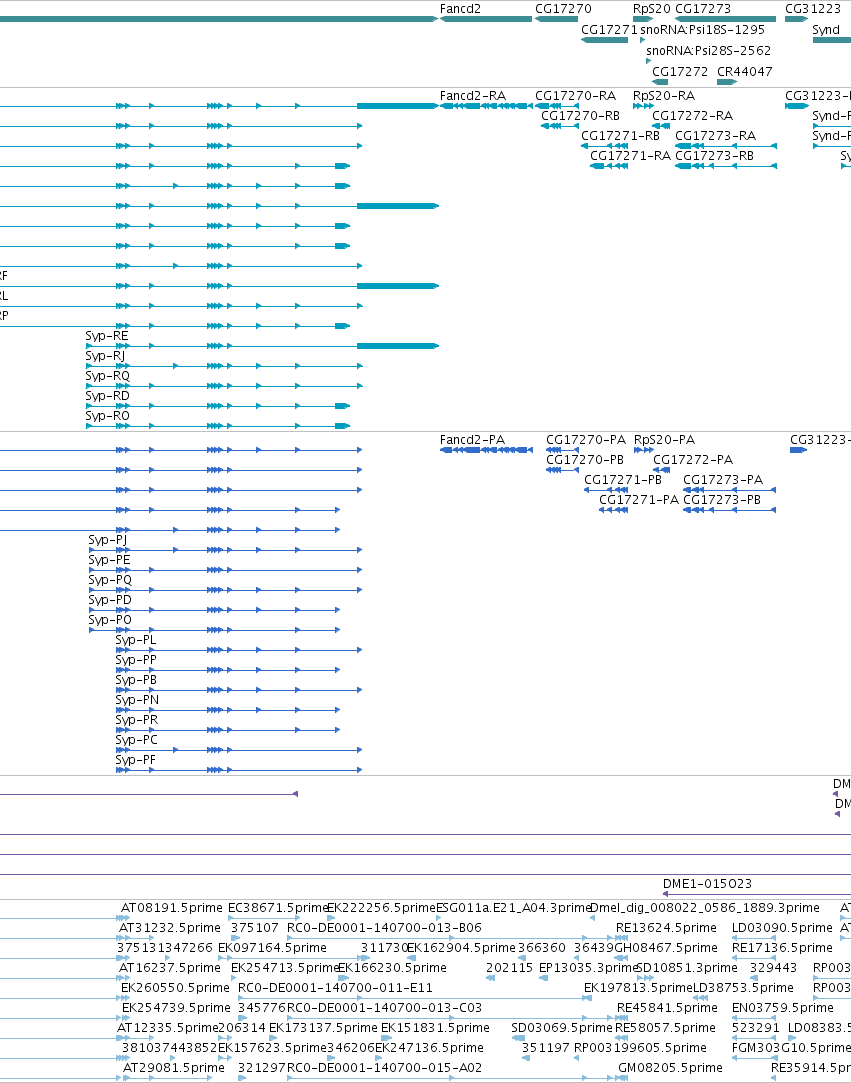
Task: Select the Syp-RO transcript label
Action: coord(107,417)
